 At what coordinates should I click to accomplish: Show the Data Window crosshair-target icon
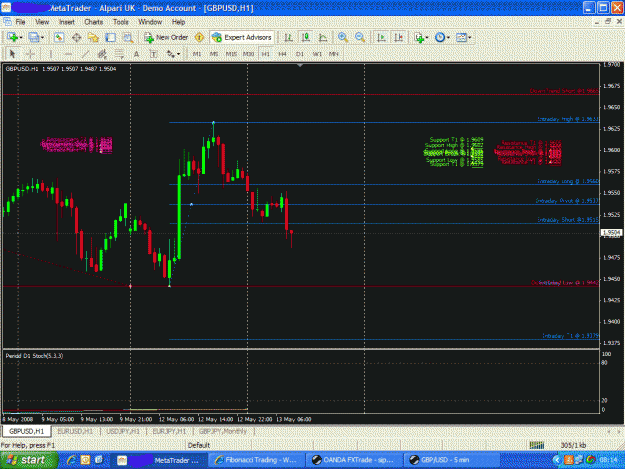point(77,37)
